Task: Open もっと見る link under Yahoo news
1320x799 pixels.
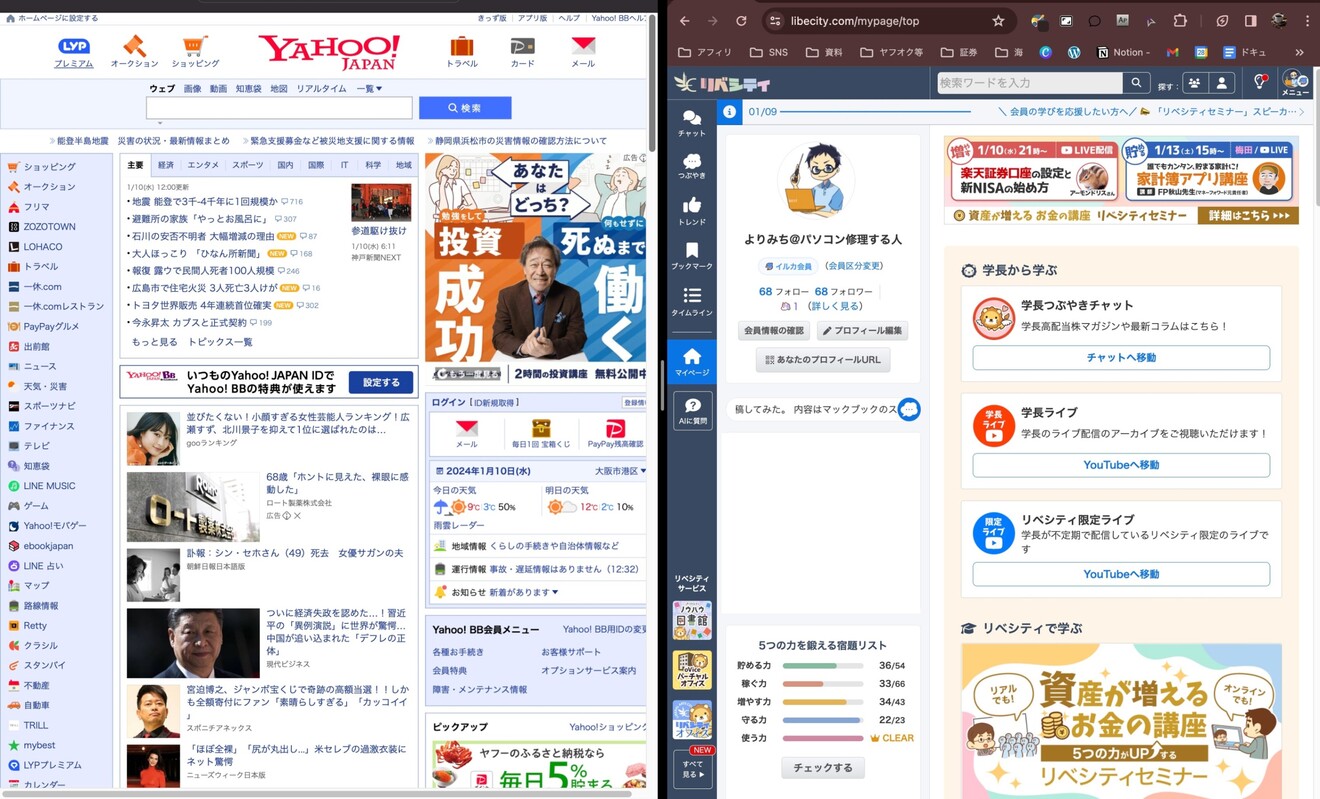Action: [x=155, y=342]
